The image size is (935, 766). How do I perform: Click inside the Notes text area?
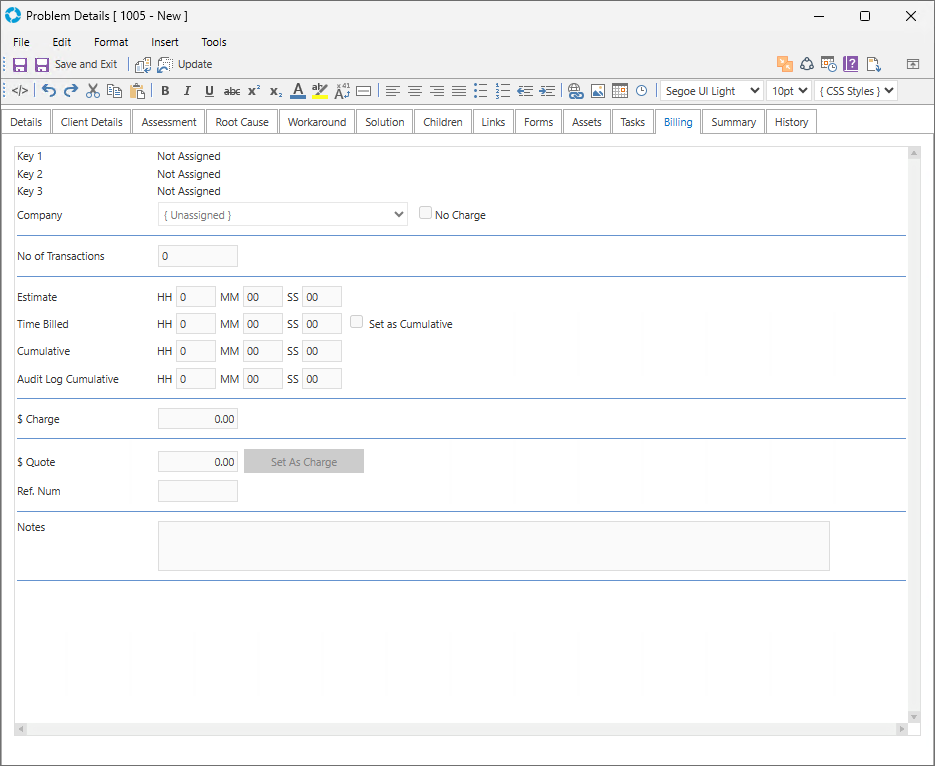pos(493,545)
